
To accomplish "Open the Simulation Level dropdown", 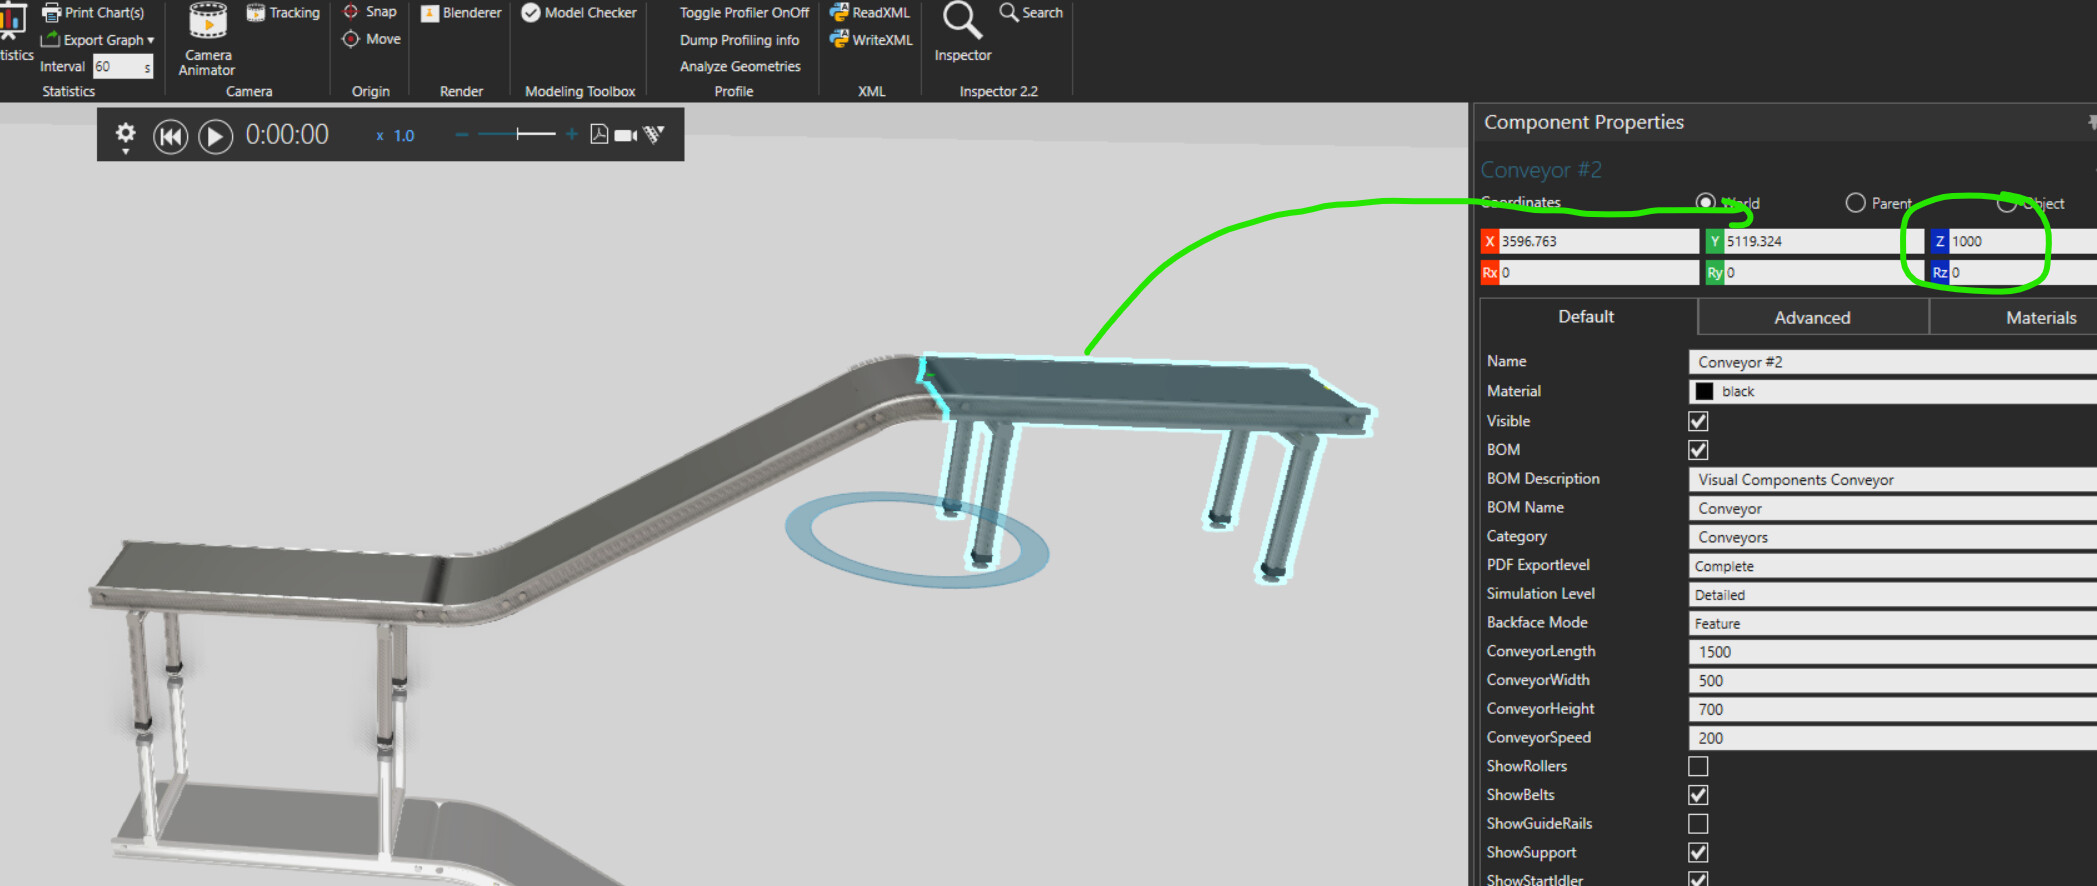I will [x=1890, y=595].
